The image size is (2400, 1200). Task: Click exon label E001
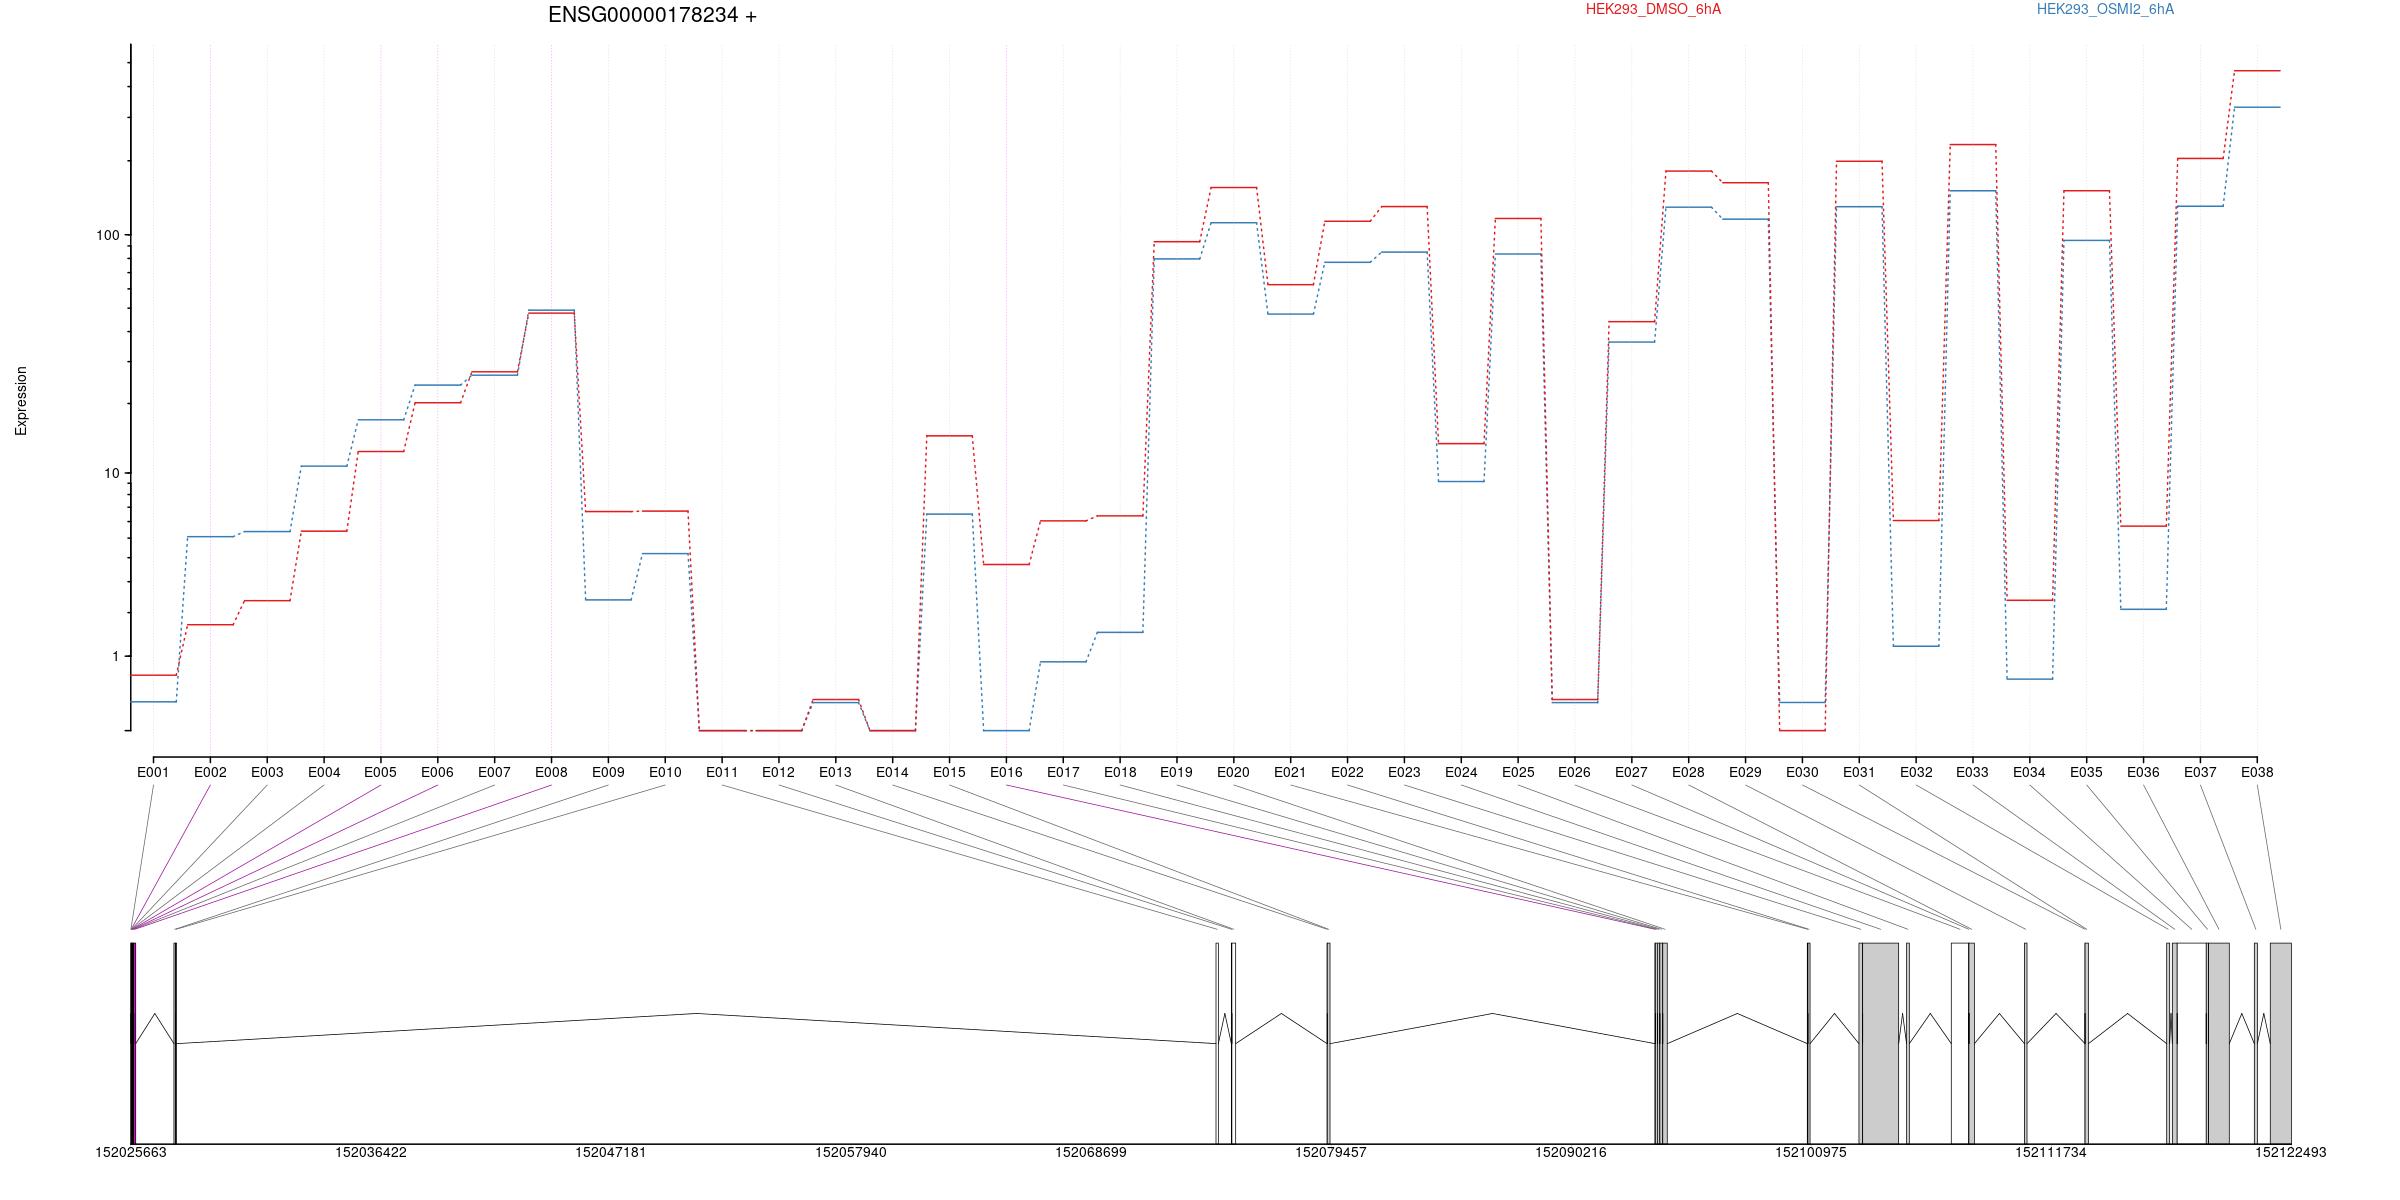[153, 772]
